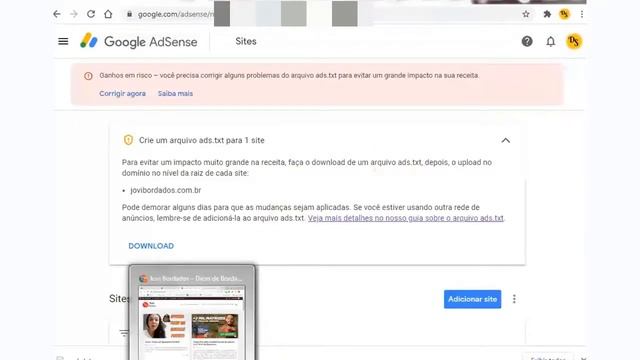Click the address bar URL
The width and height of the screenshot is (640, 360).
(176, 14)
